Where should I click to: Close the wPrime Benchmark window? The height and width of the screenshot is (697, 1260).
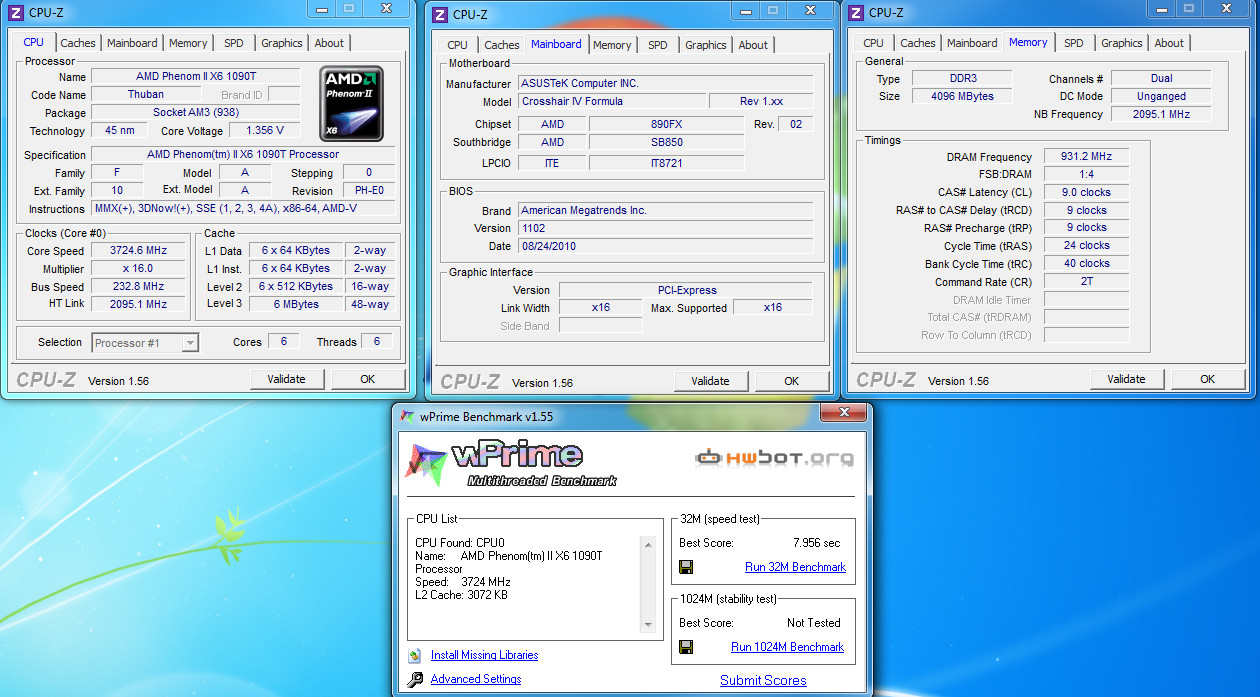pos(843,413)
